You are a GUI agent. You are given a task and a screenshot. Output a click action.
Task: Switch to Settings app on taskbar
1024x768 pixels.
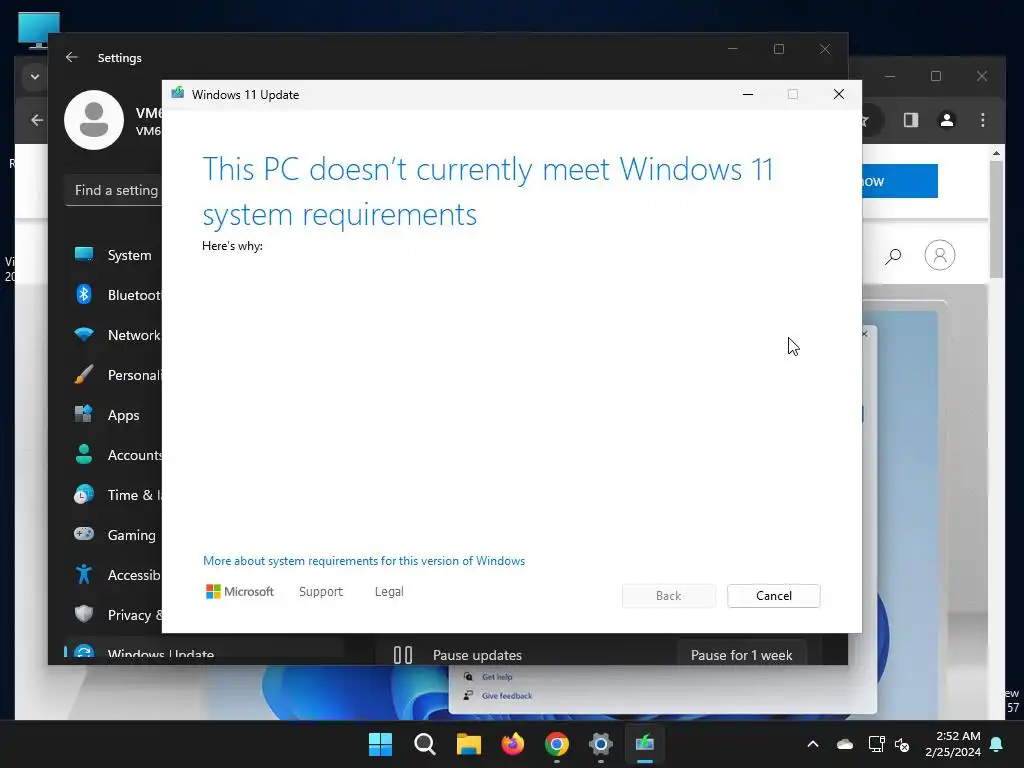coord(601,744)
